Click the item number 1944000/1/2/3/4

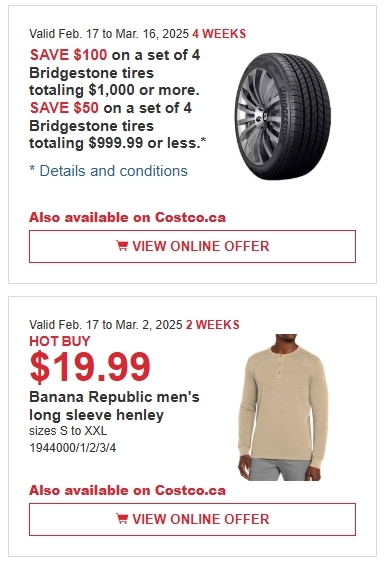click(73, 448)
